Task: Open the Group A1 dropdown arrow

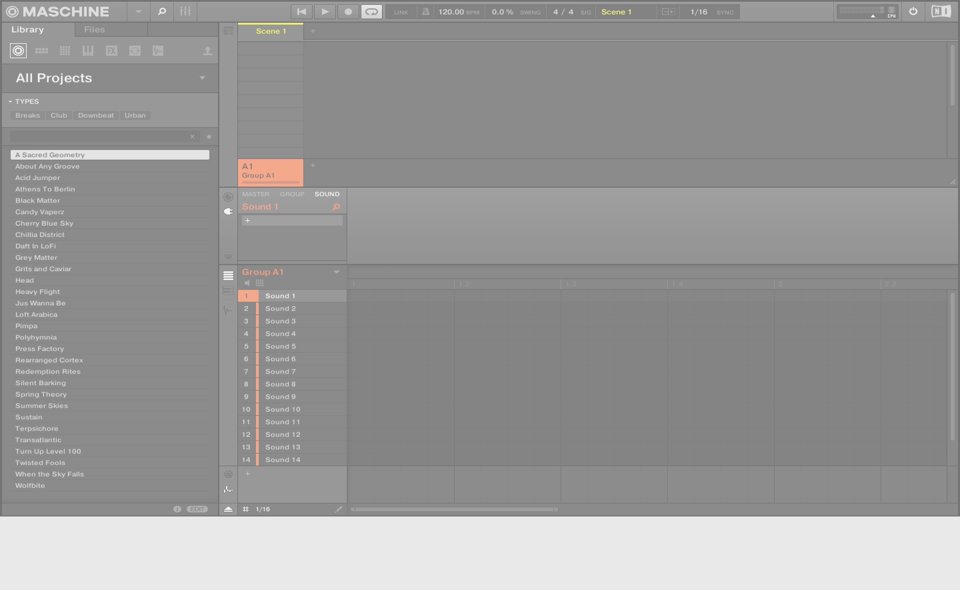Action: pyautogui.click(x=337, y=272)
